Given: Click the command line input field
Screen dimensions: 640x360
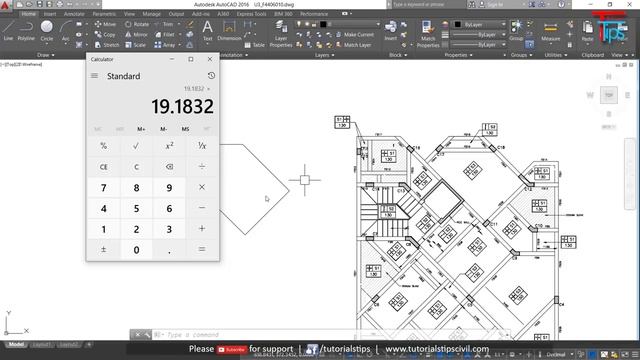Looking at the screenshot, I should tap(331, 335).
